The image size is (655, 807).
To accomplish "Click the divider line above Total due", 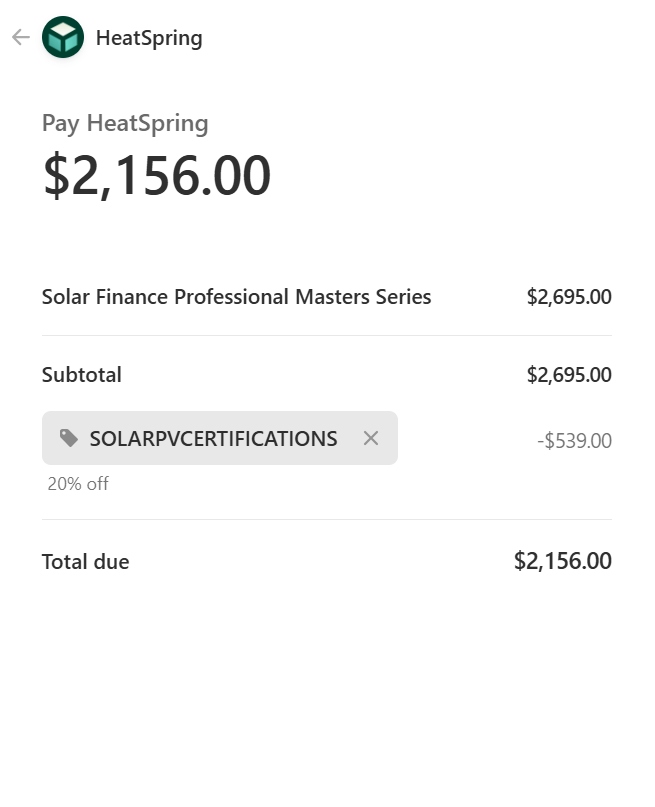I will click(327, 520).
